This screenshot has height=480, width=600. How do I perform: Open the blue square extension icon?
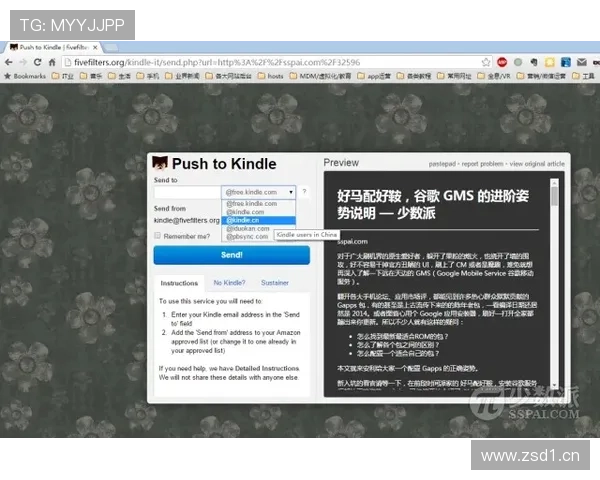click(x=566, y=62)
